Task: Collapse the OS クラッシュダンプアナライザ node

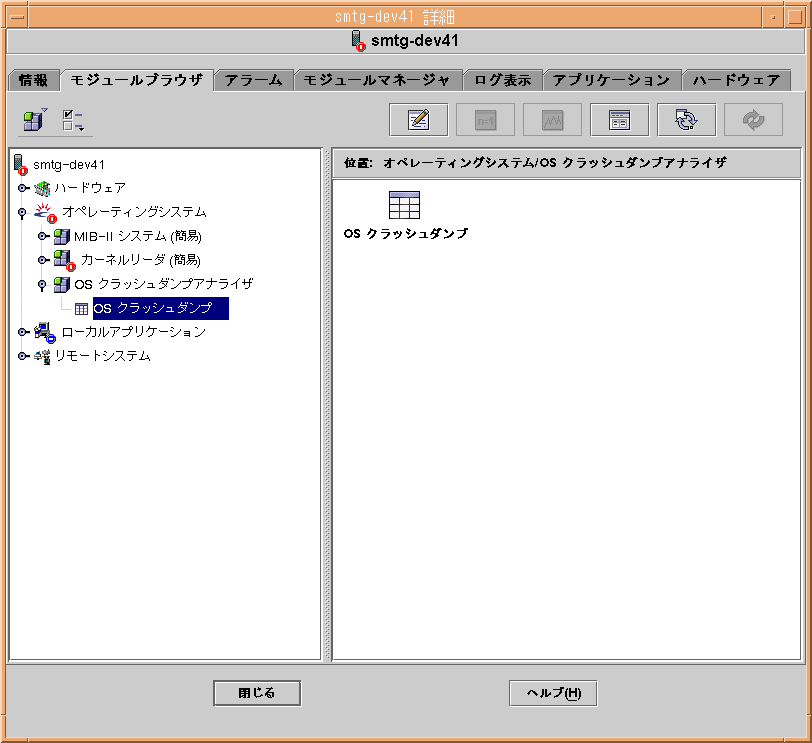Action: tap(40, 284)
